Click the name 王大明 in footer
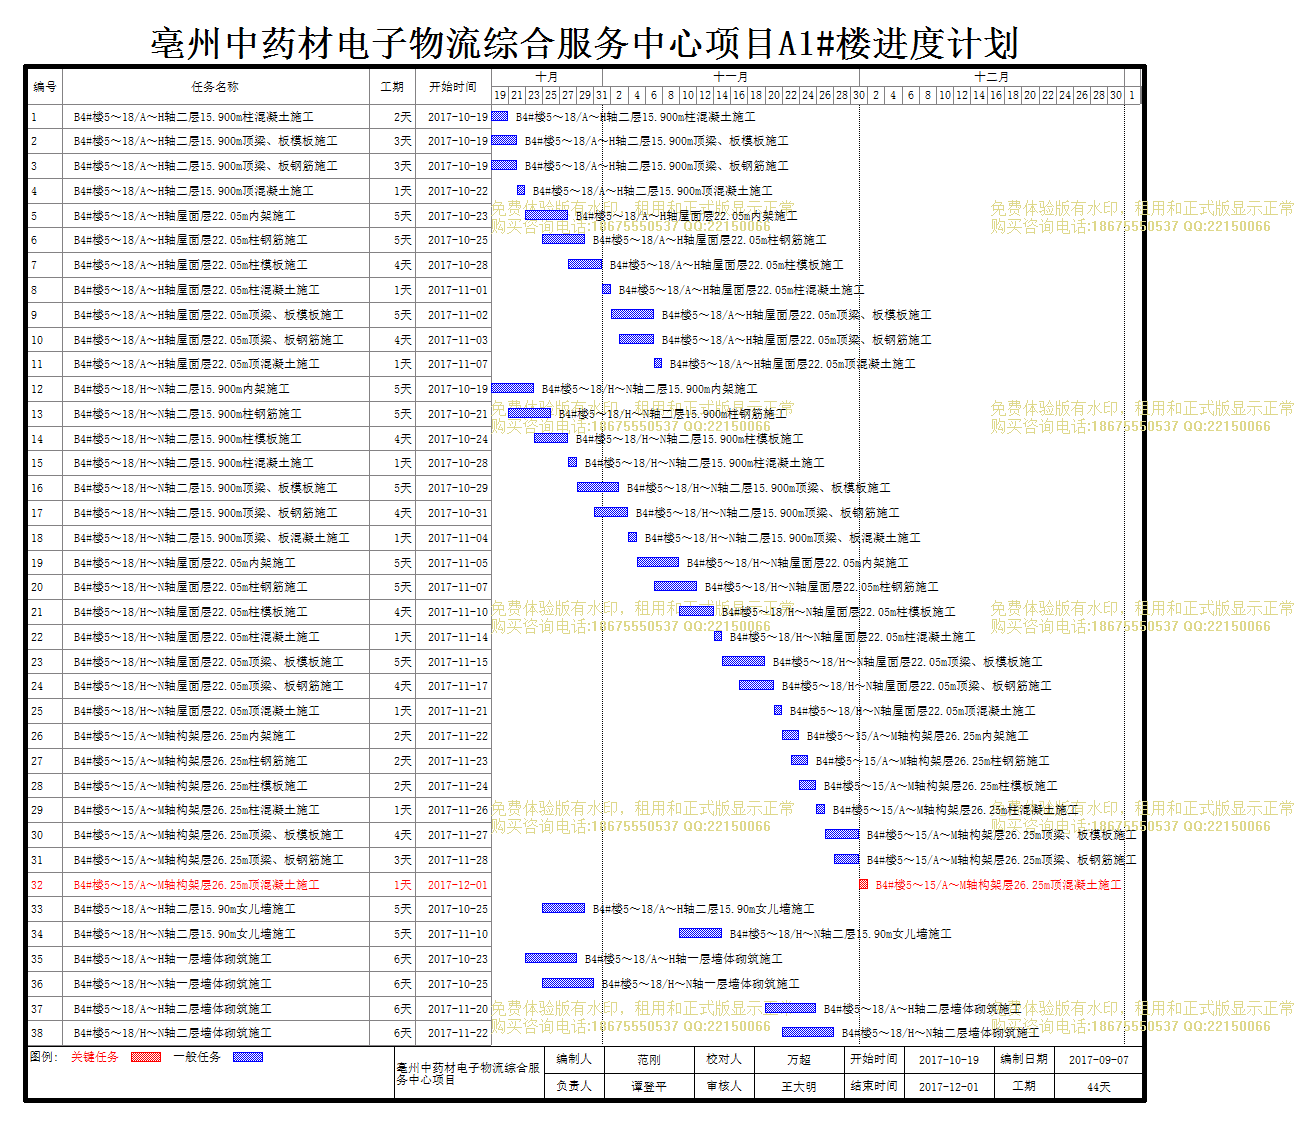The height and width of the screenshot is (1124, 1294). pos(799,1086)
